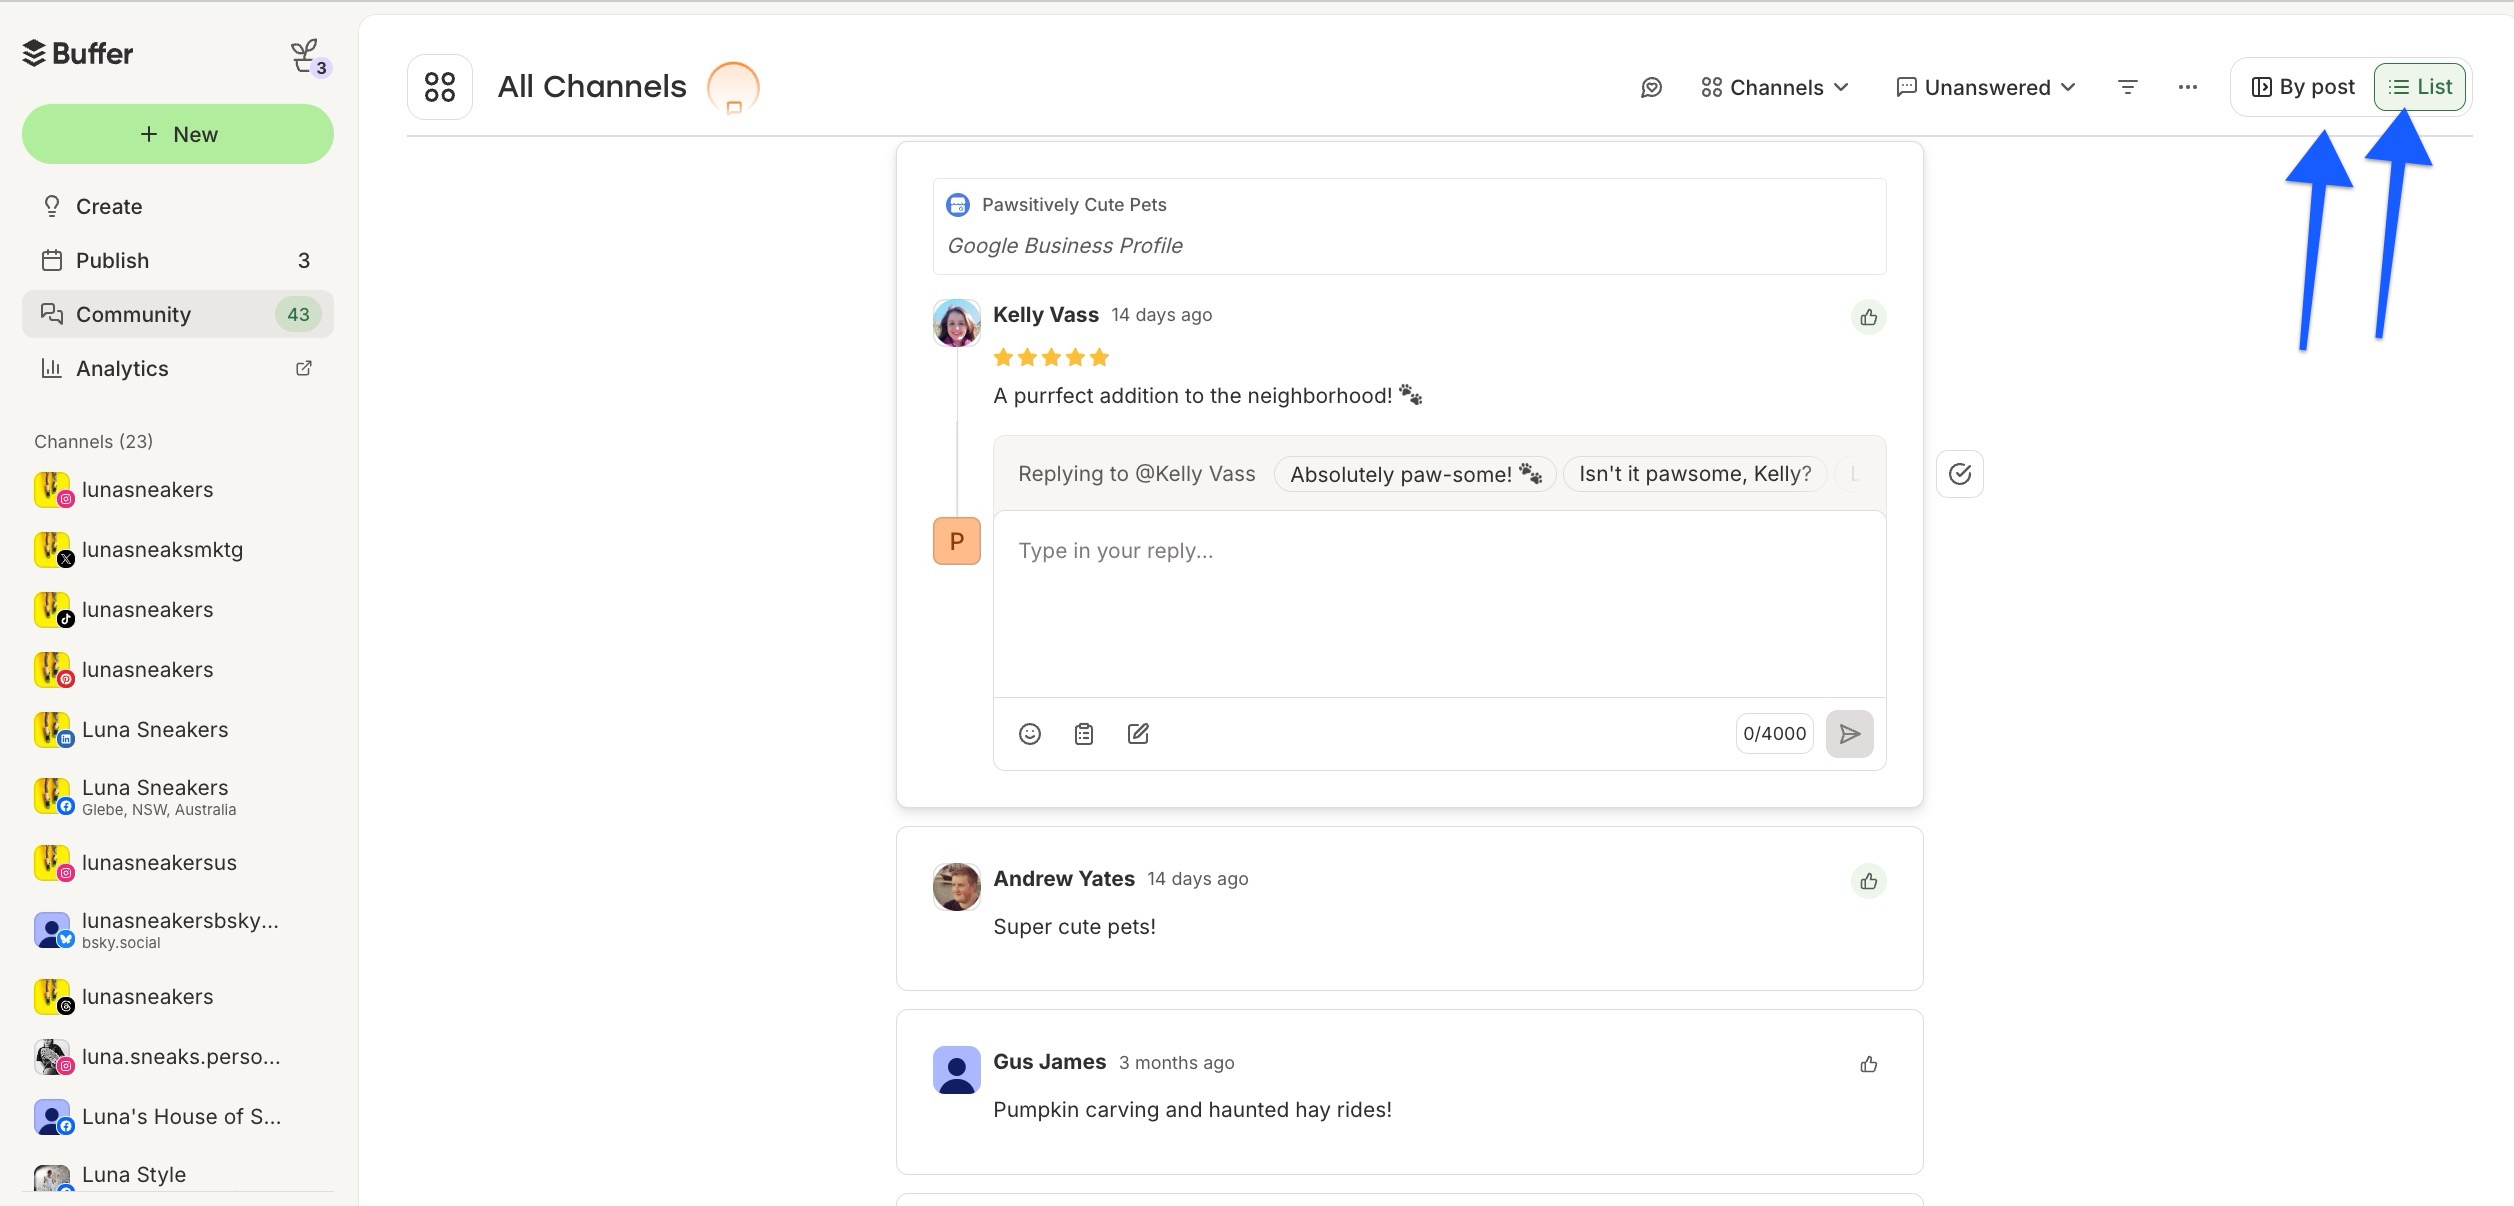Select the lunasneakersus channel
Screen dimensions: 2514x1206
(x=178, y=863)
